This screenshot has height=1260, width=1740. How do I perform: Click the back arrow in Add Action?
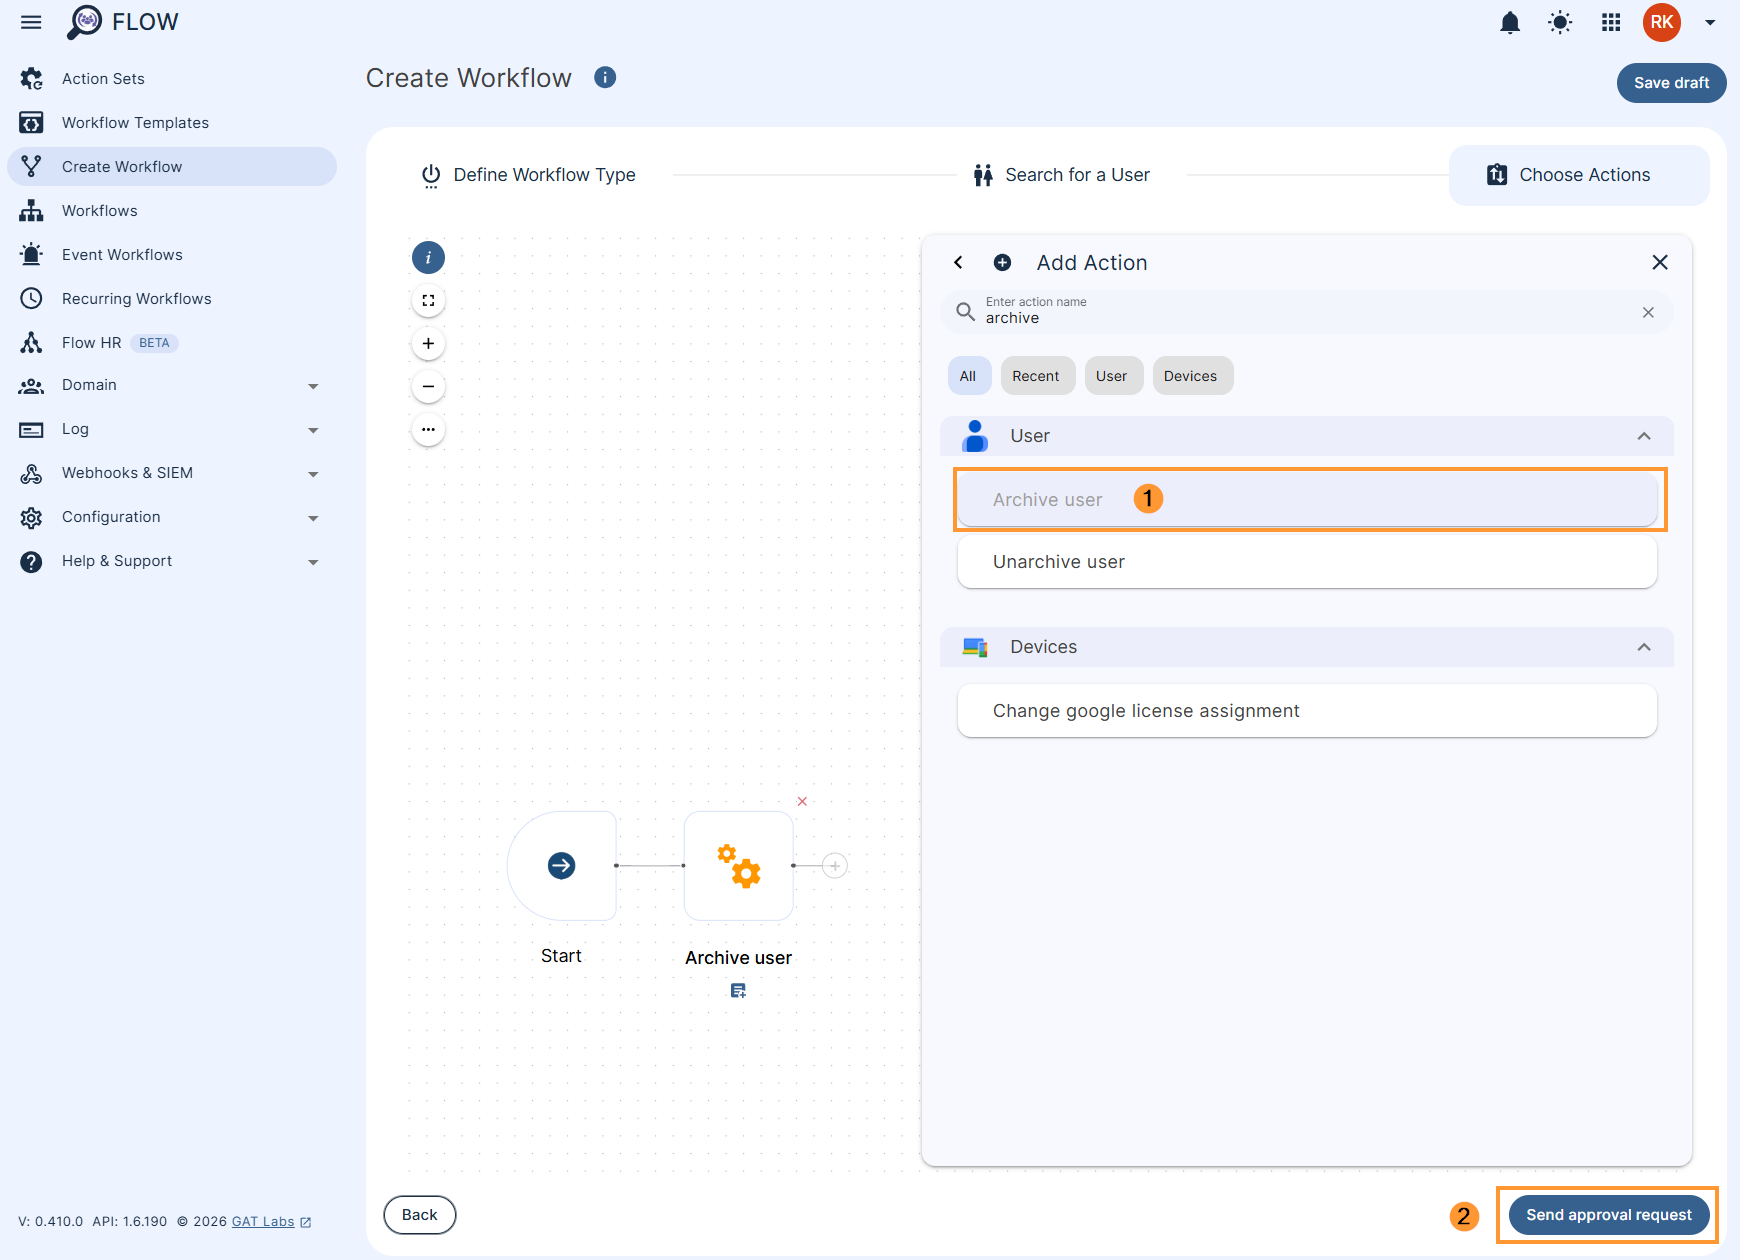(x=958, y=262)
